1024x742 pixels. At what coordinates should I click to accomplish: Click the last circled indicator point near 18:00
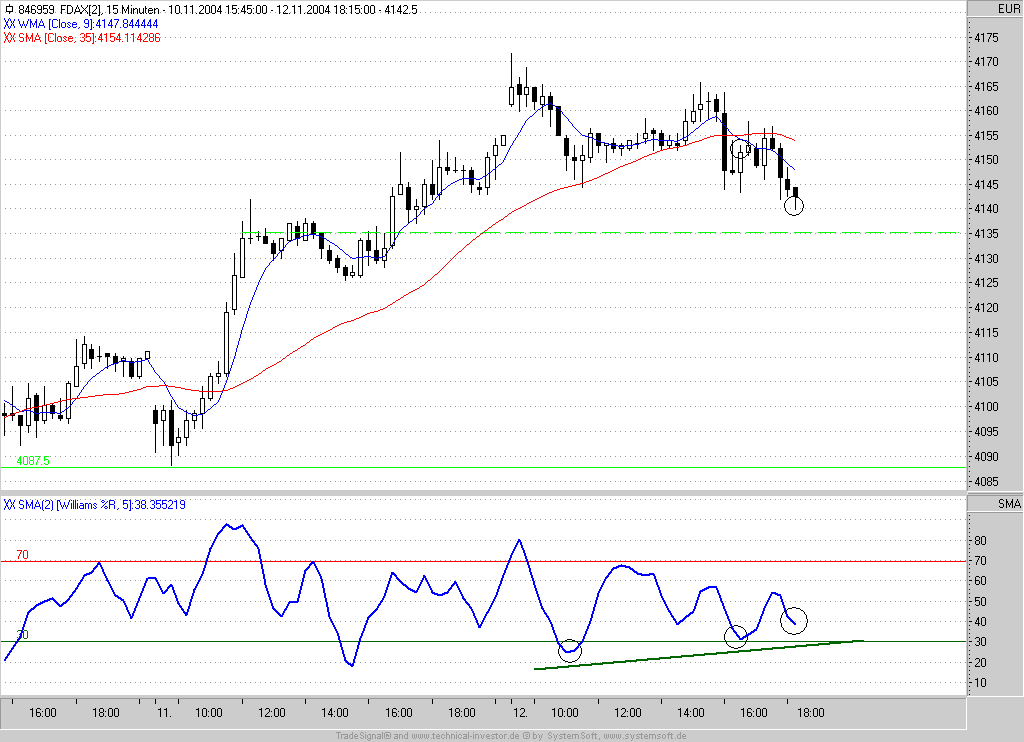(x=794, y=621)
